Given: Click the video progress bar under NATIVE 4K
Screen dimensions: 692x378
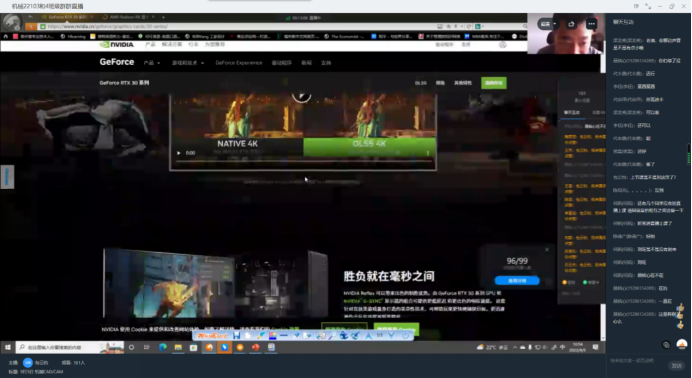Looking at the screenshot, I should coord(303,162).
